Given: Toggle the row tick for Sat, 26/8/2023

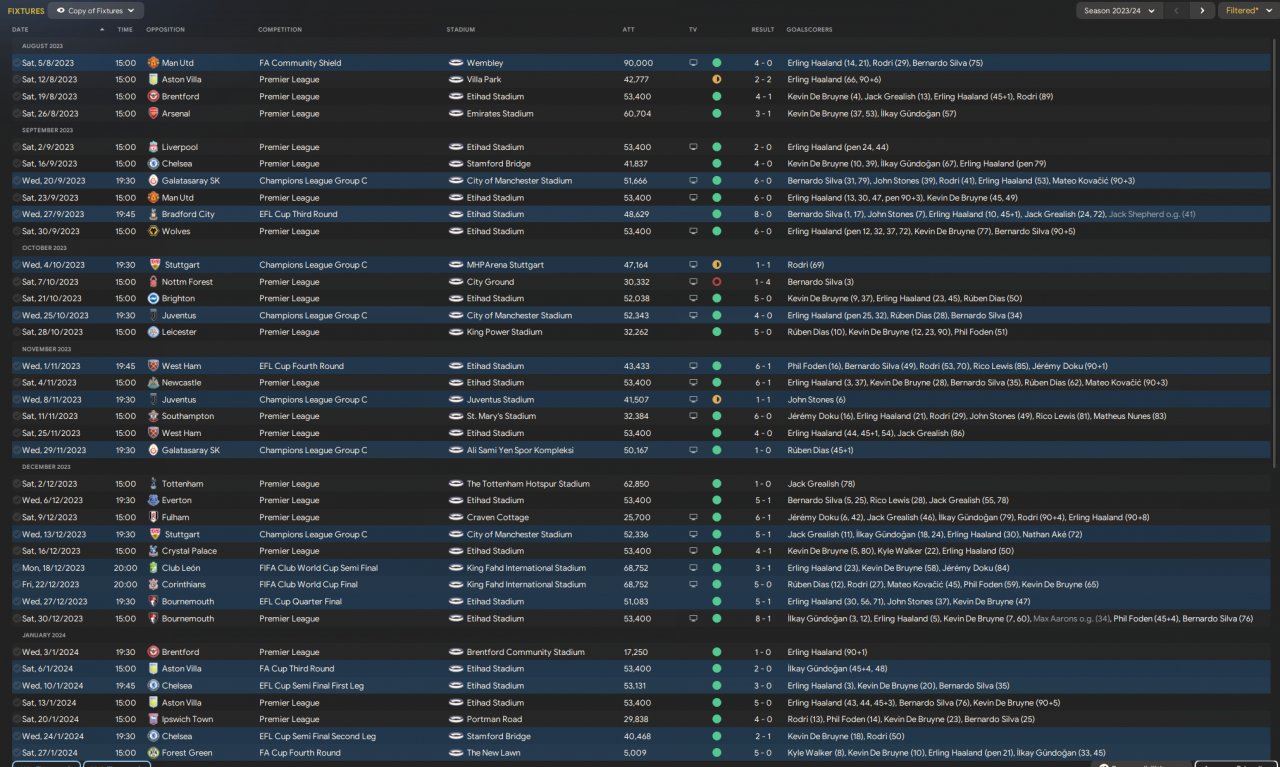Looking at the screenshot, I should [x=17, y=114].
